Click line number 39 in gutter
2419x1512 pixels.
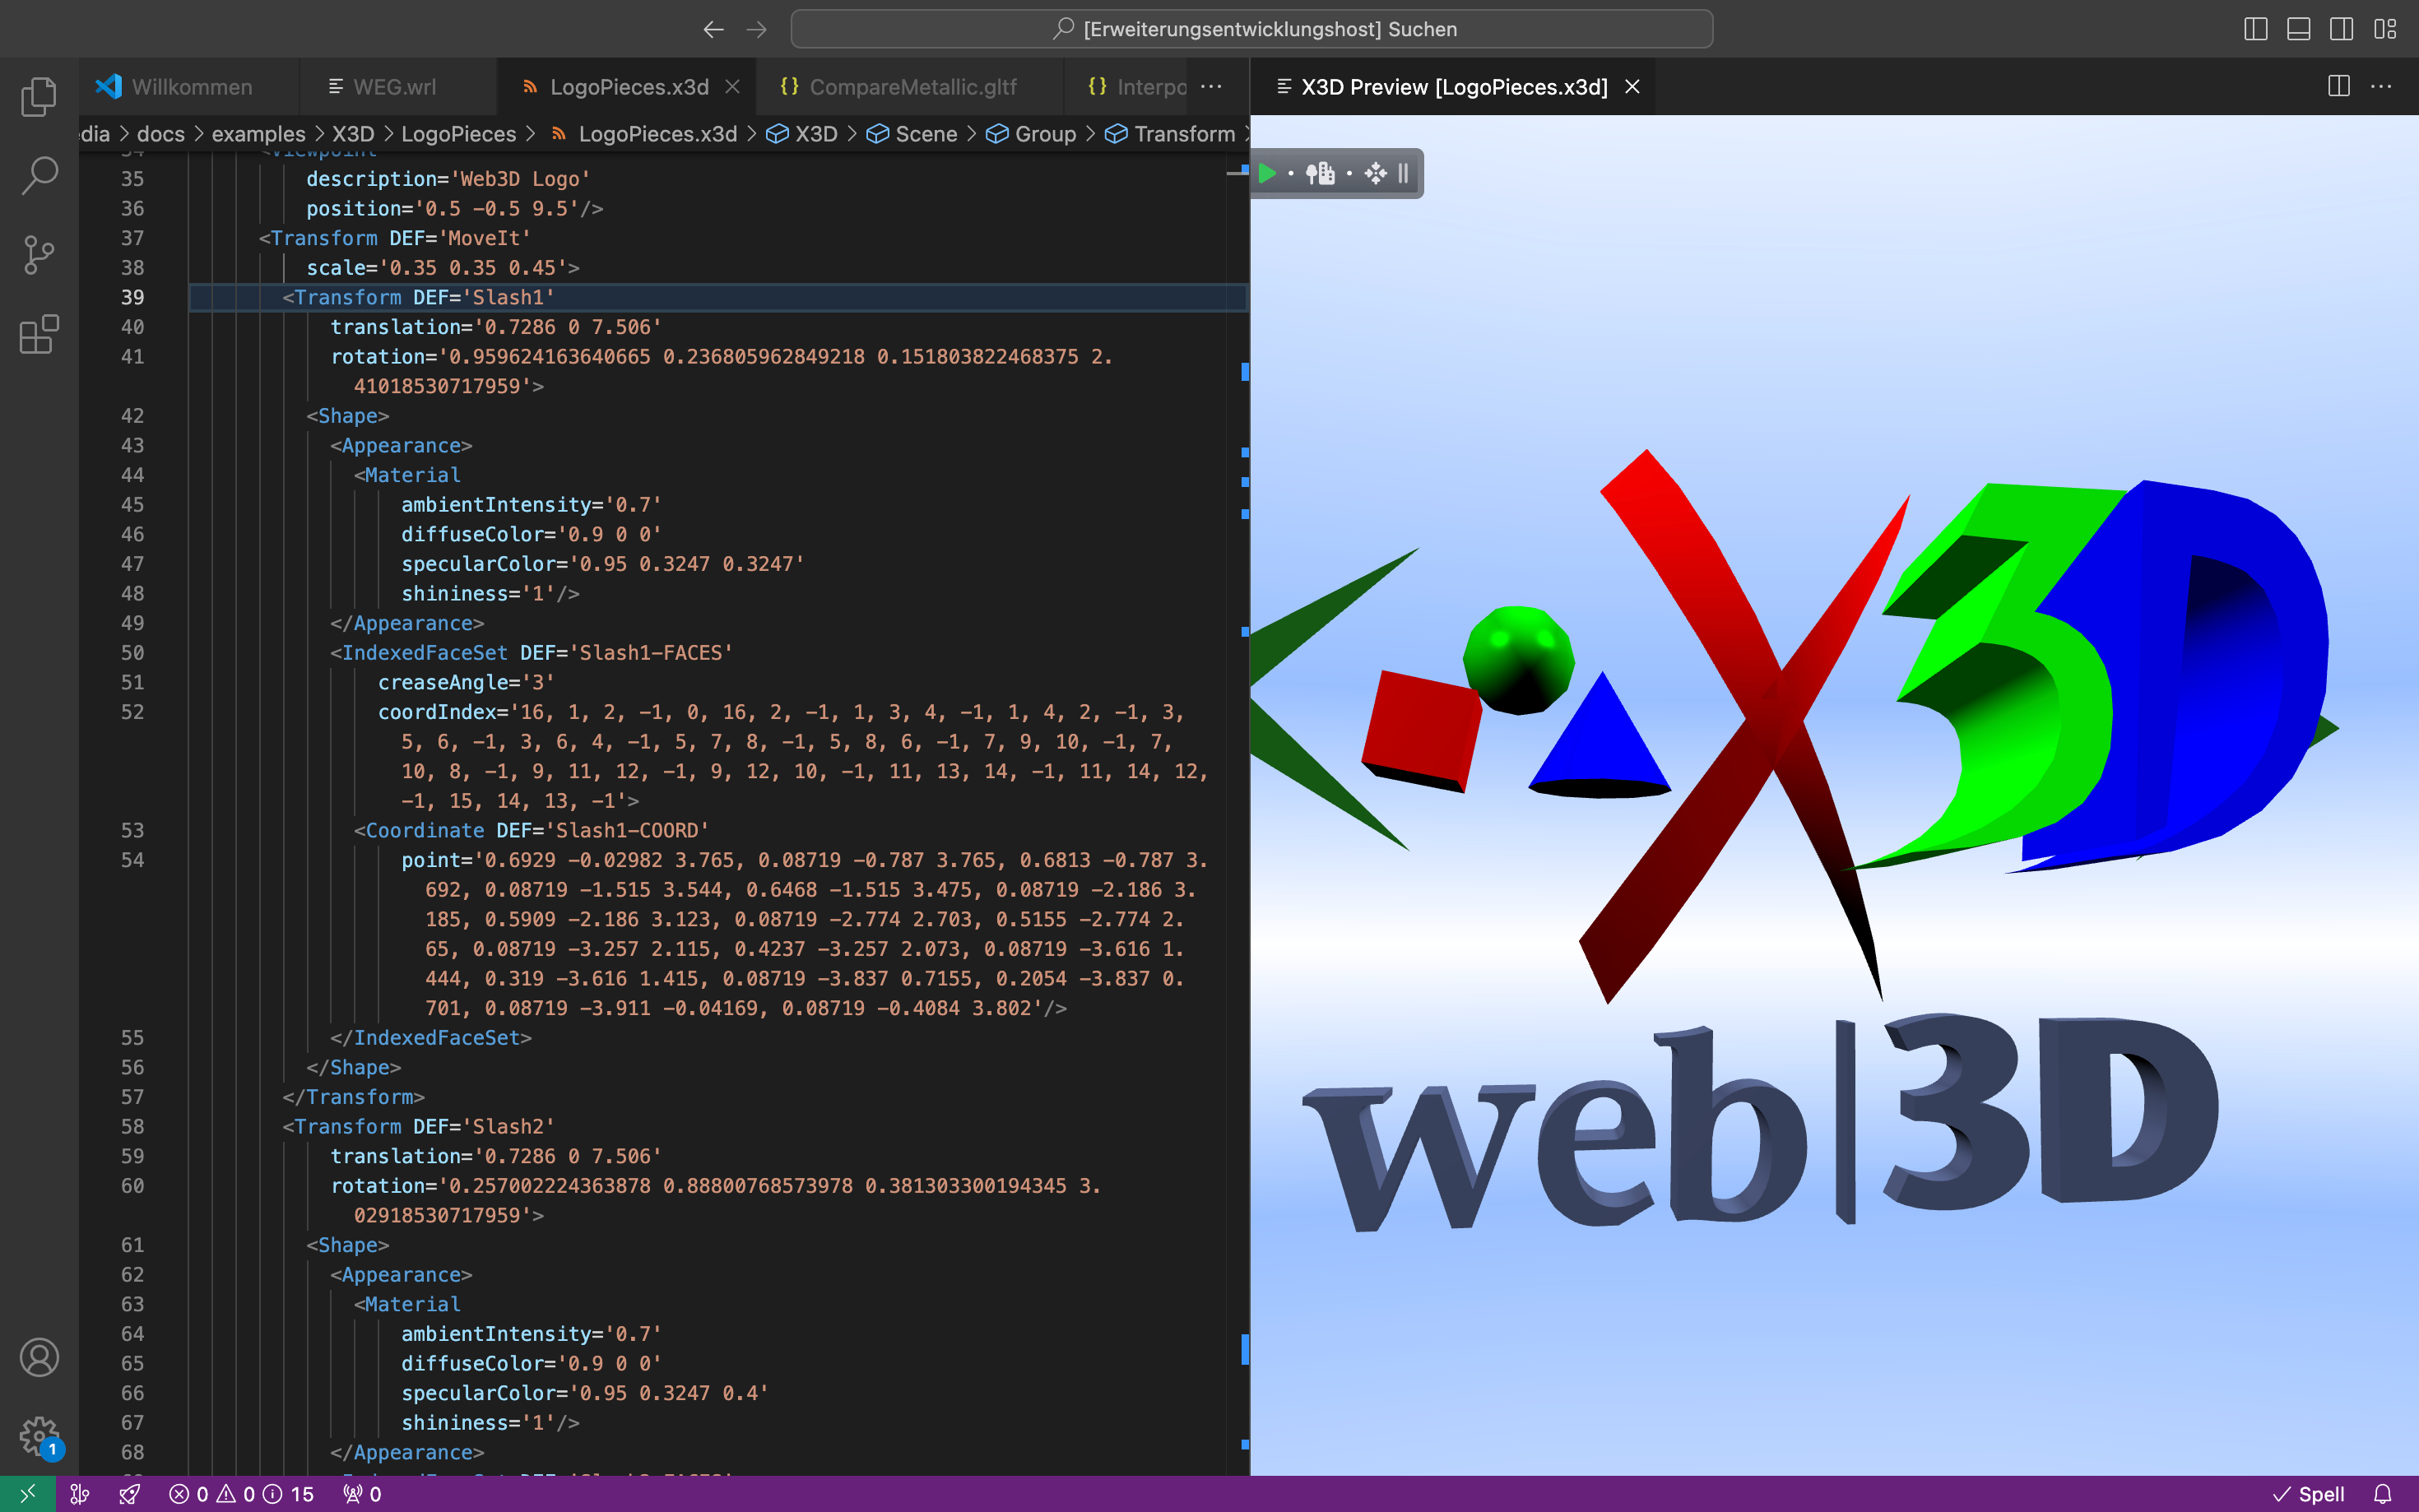point(132,297)
